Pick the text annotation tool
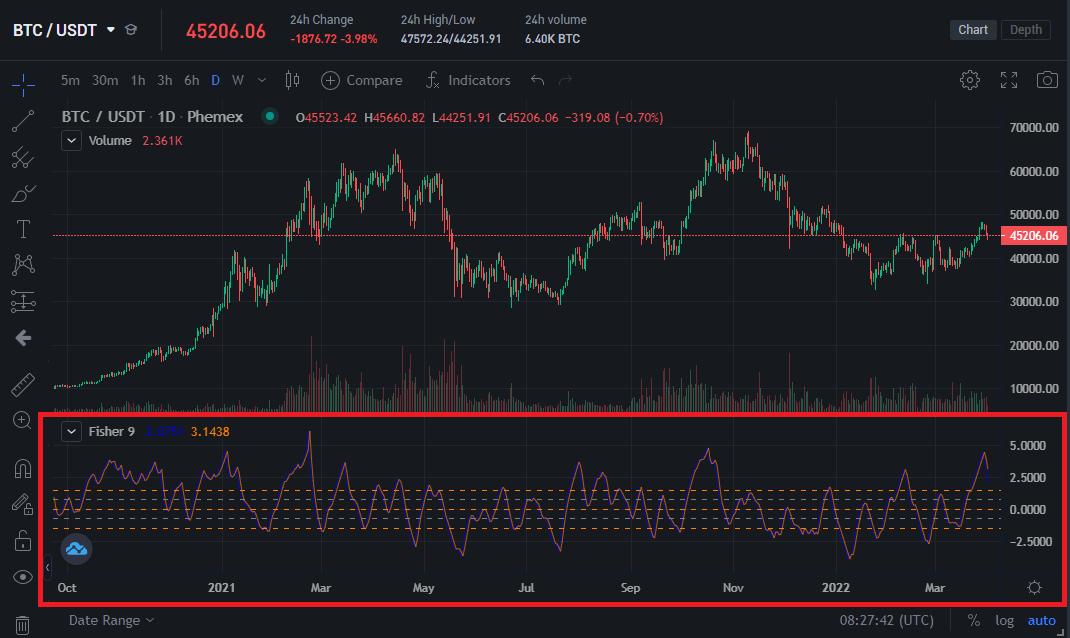This screenshot has width=1070, height=638. [22, 228]
